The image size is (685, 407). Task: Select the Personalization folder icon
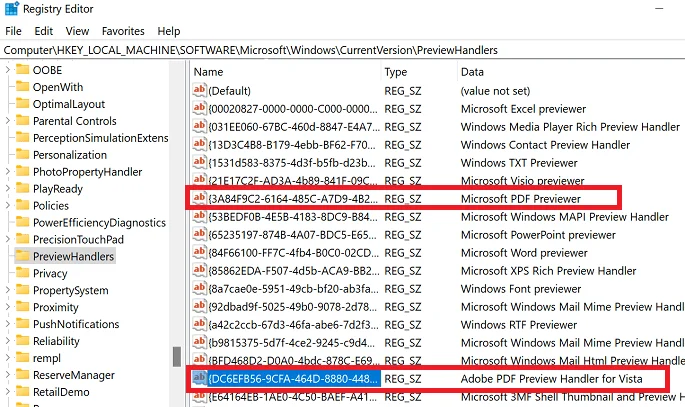tap(22, 154)
